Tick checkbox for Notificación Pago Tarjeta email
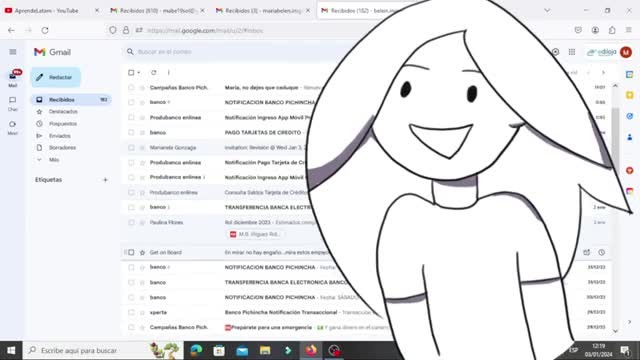The image size is (640, 360). 131,162
